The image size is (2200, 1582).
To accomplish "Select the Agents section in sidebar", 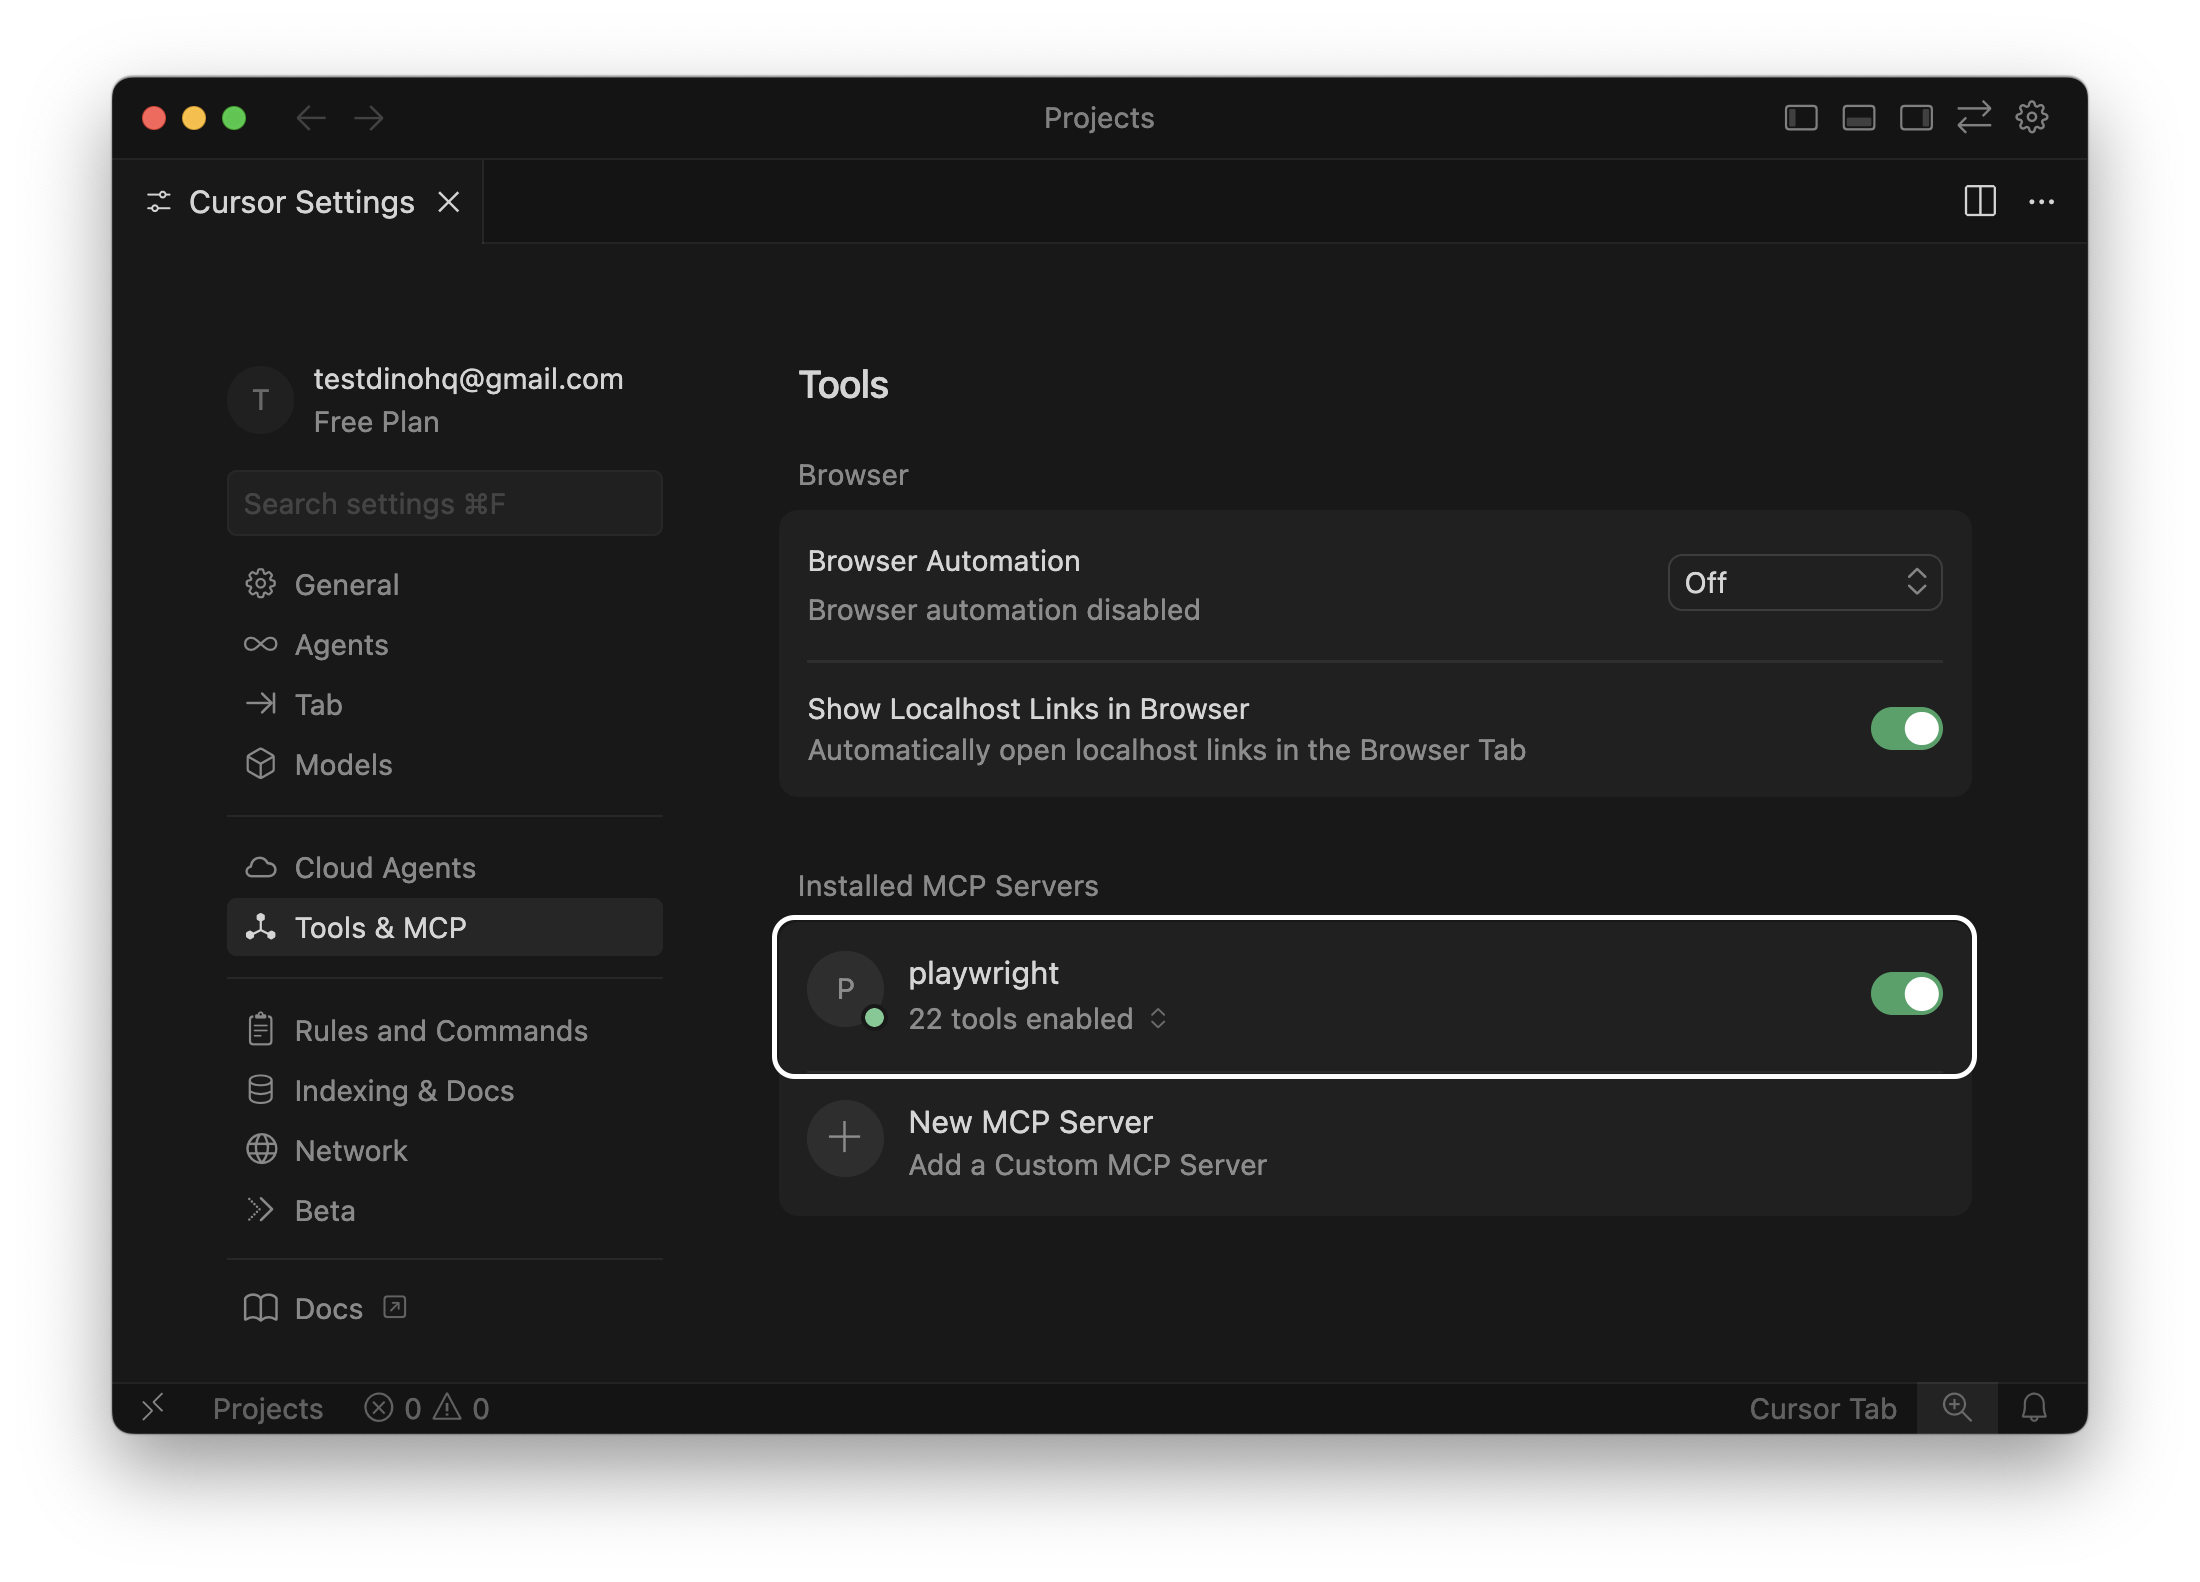I will pyautogui.click(x=341, y=645).
